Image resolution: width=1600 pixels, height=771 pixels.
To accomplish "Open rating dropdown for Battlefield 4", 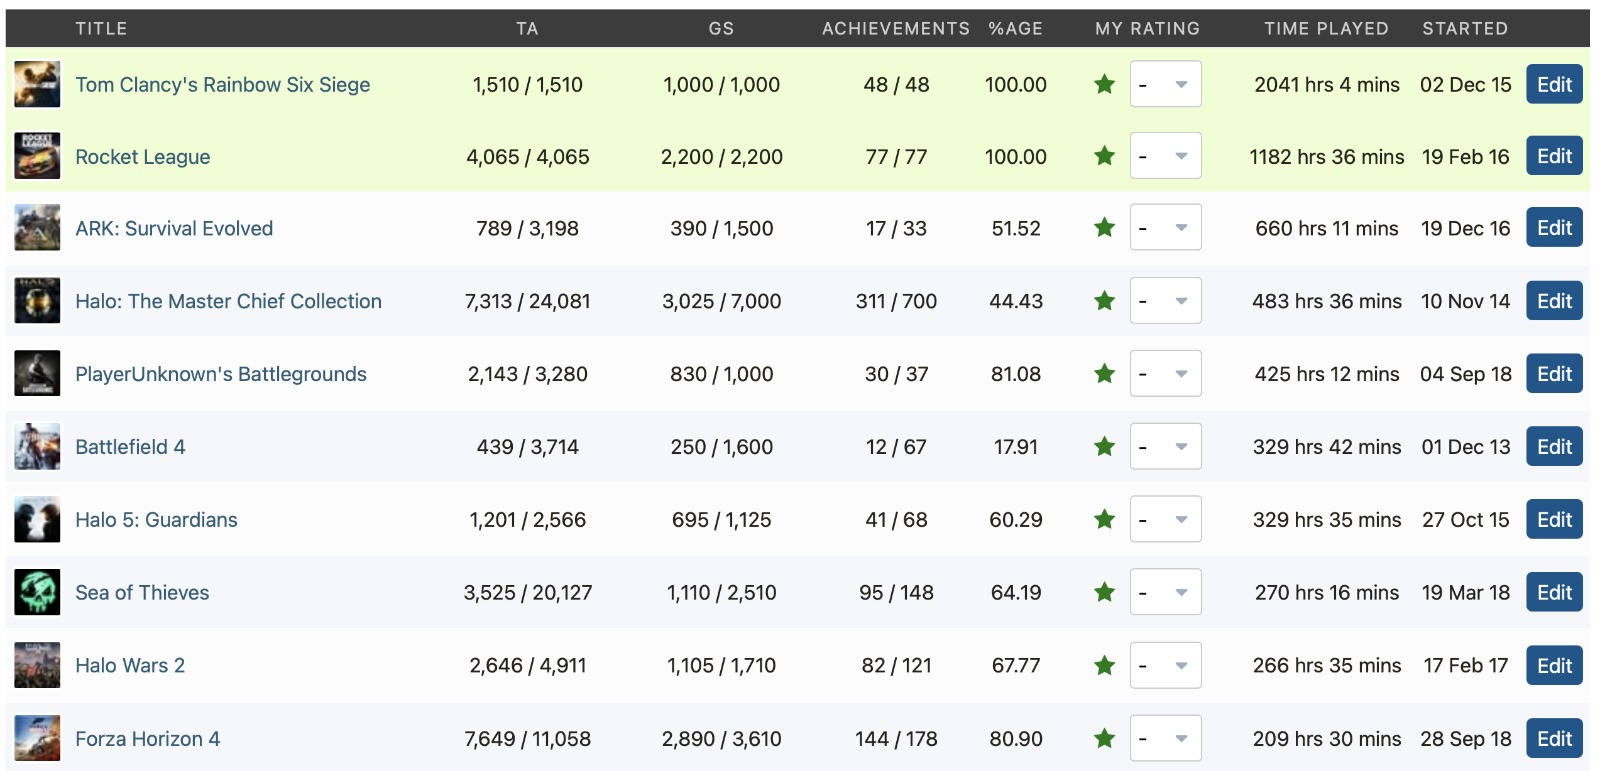I will [1165, 447].
